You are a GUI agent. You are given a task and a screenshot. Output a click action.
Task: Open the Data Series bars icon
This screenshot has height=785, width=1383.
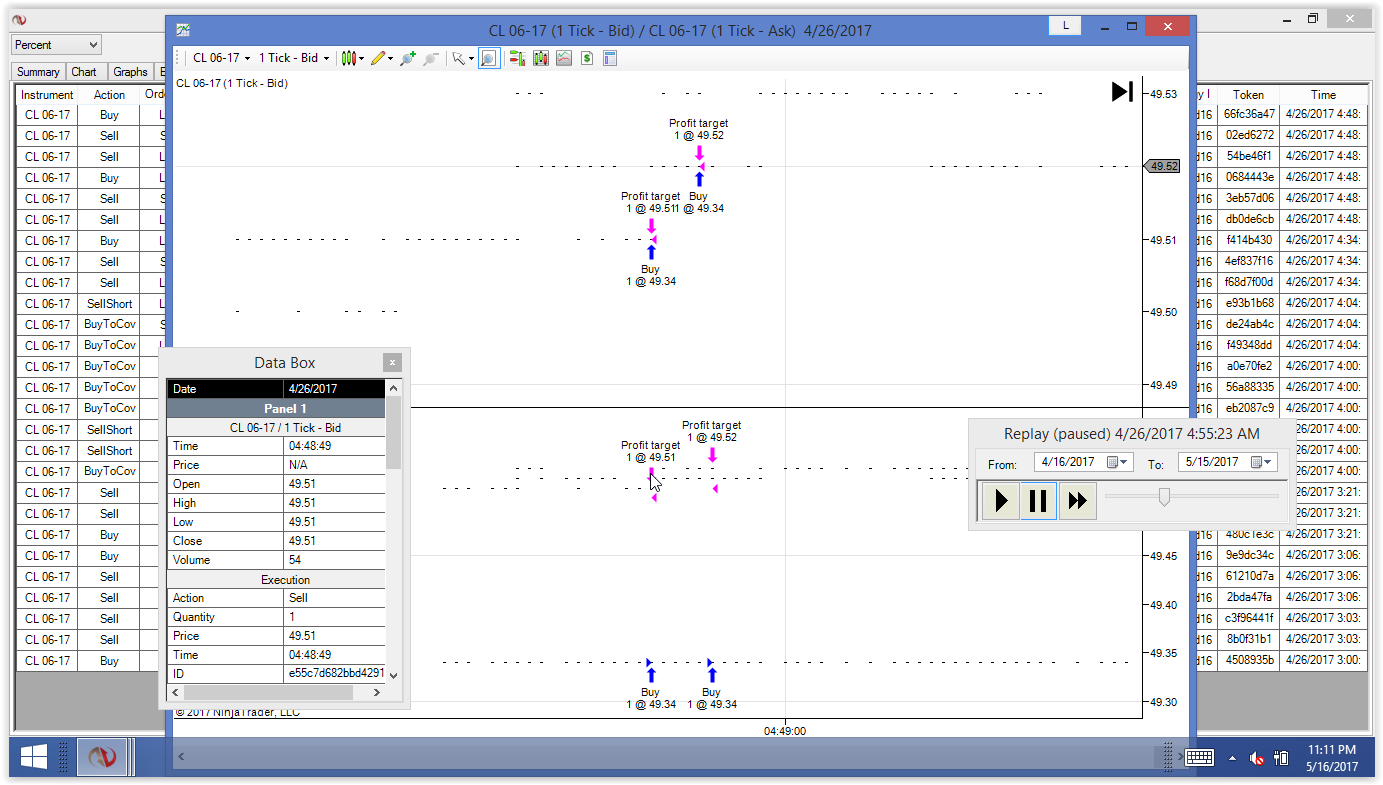pyautogui.click(x=541, y=58)
